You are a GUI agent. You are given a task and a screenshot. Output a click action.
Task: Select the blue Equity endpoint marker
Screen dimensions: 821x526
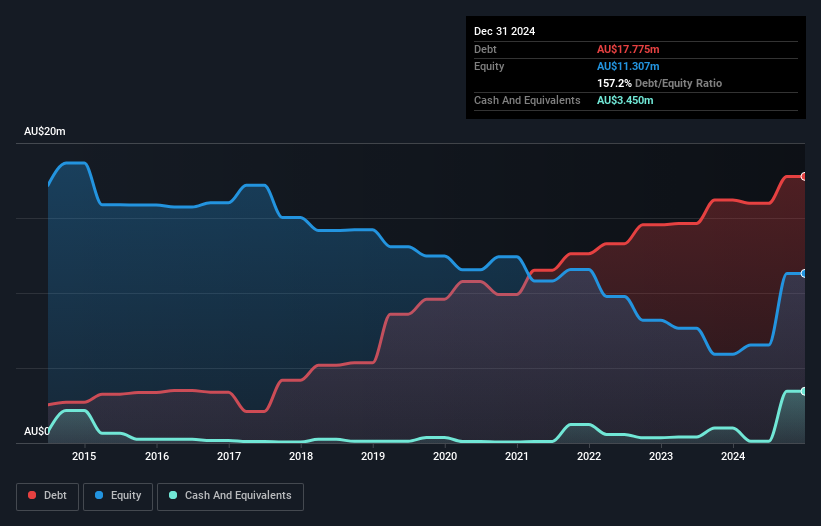click(804, 274)
